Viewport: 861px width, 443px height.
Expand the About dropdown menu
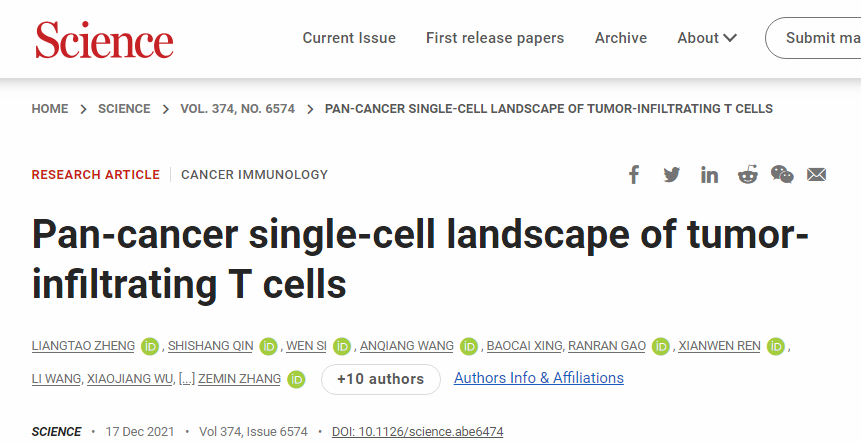coord(707,38)
